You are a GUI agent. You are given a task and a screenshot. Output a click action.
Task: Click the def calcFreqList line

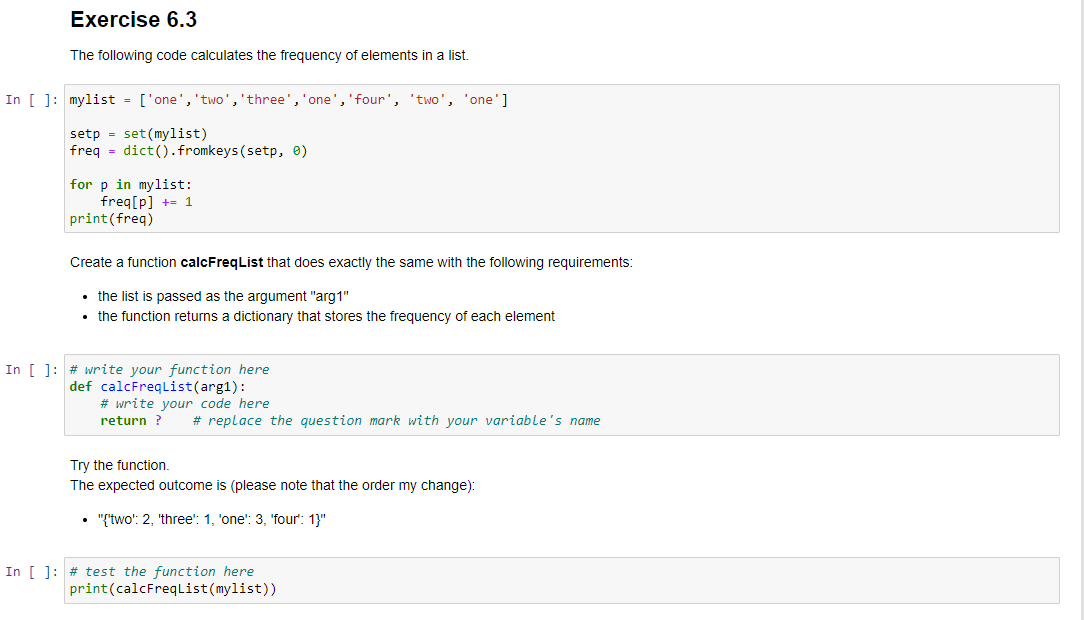160,386
